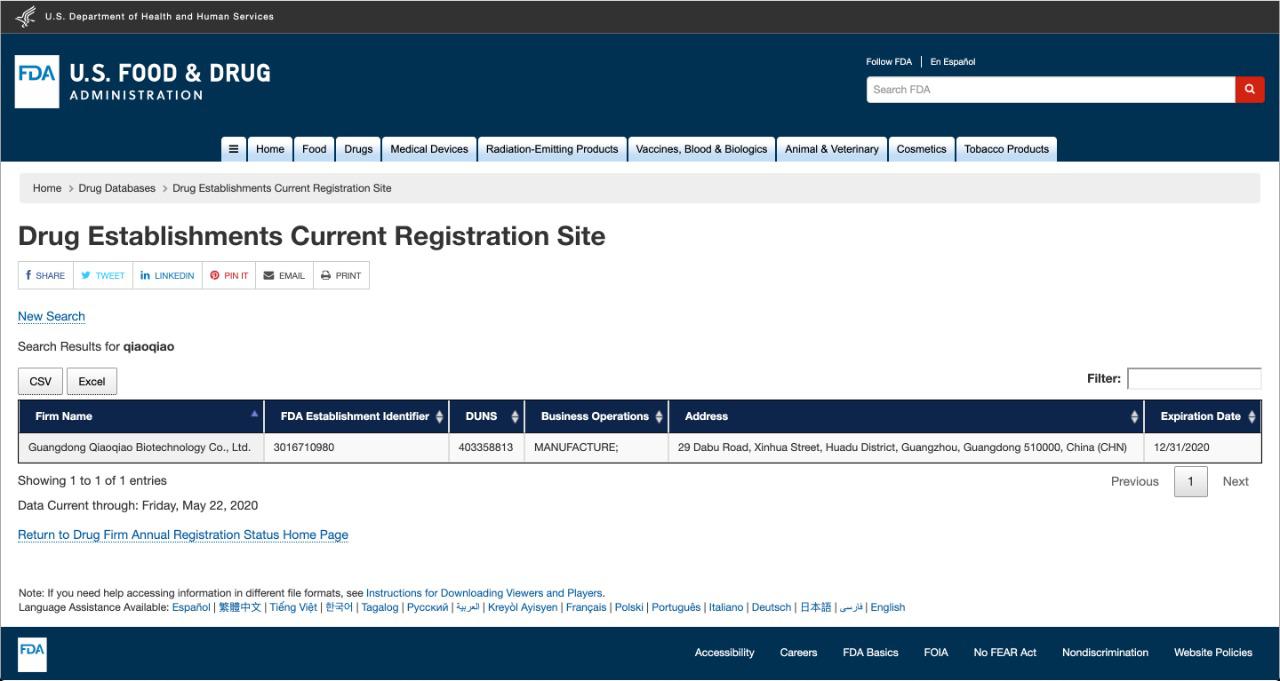
Task: Select English language assistance link
Action: 887,607
